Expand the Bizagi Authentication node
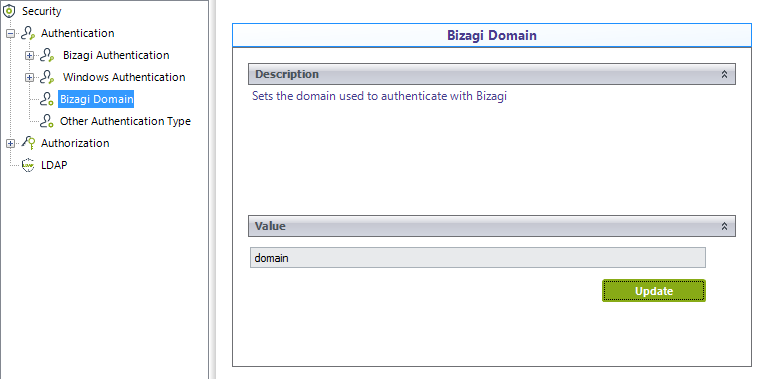 (x=30, y=55)
